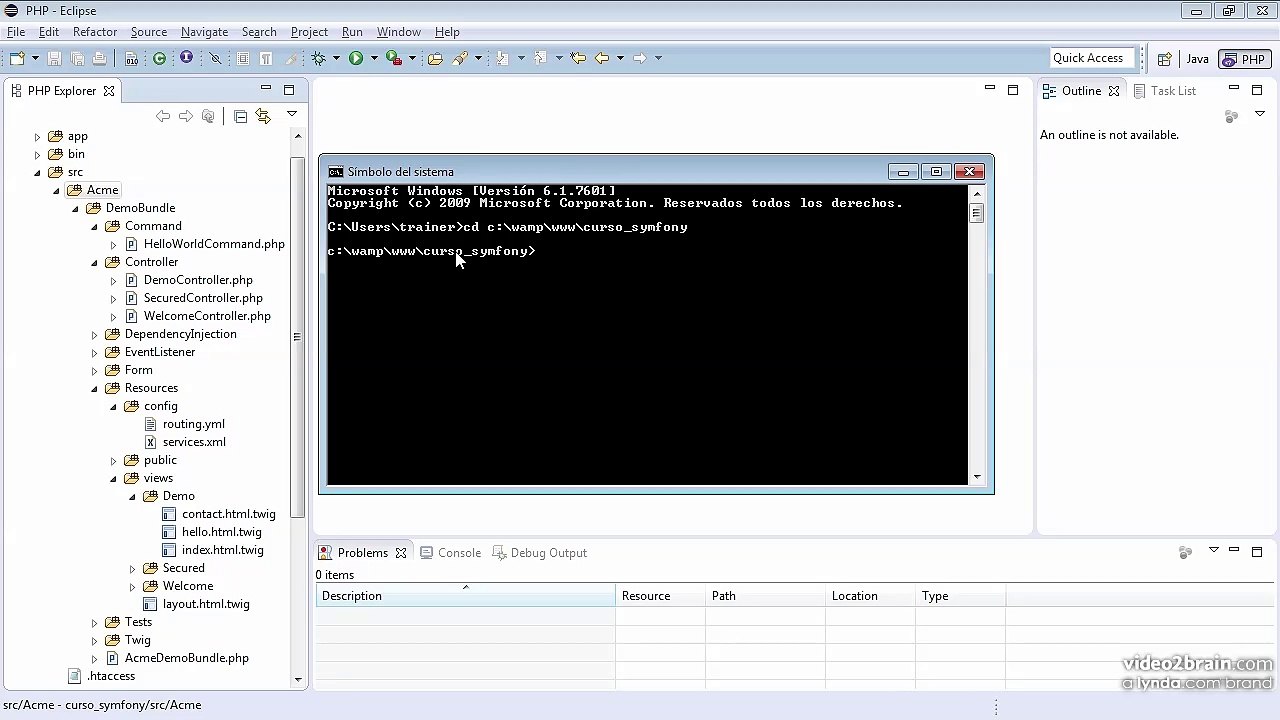Click the Last Edit Location arrow icon
Image resolution: width=1280 pixels, height=720 pixels.
[578, 59]
